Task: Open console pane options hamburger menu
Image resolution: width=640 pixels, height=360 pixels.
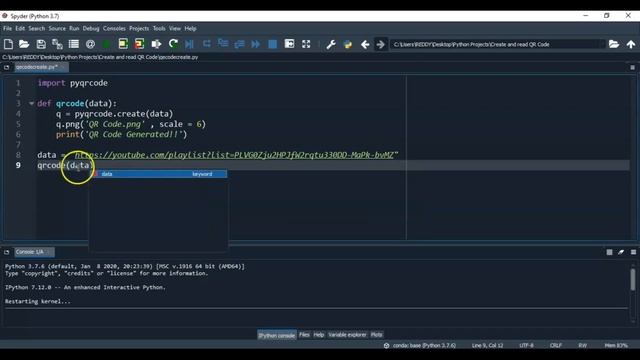Action: 633,252
